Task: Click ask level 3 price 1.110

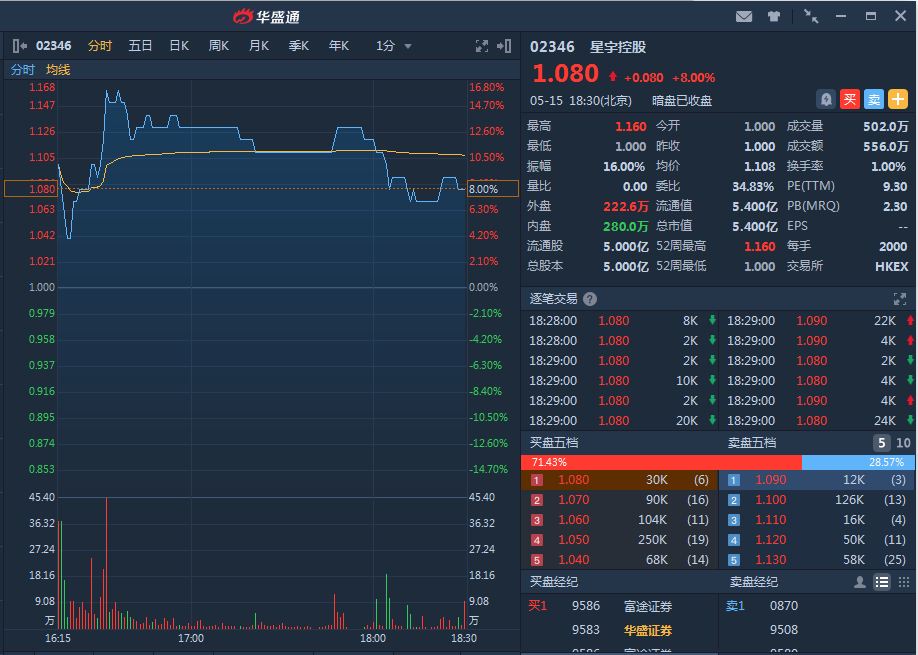Action: tap(770, 520)
